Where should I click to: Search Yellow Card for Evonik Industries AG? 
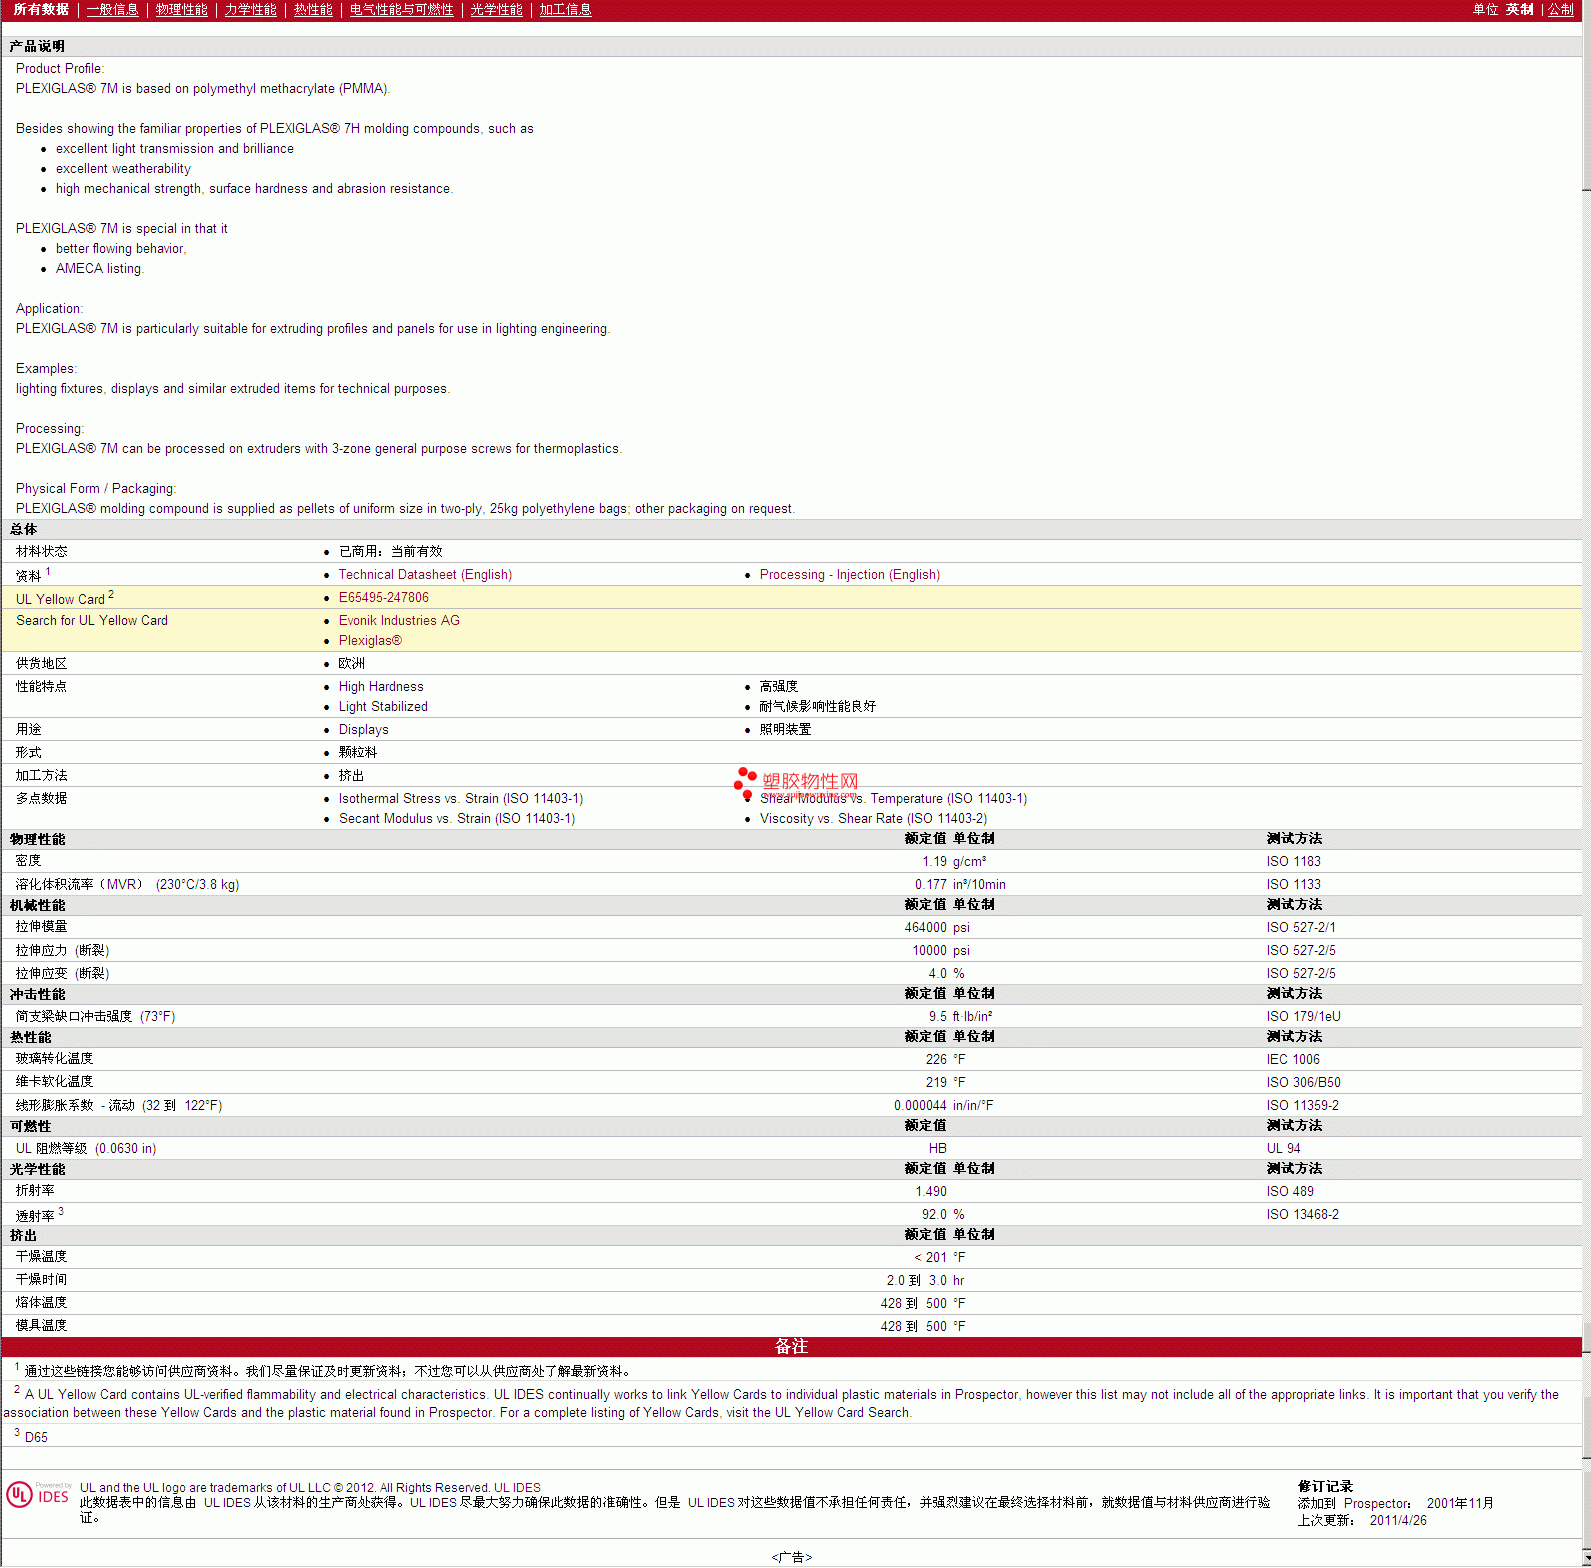coord(399,621)
